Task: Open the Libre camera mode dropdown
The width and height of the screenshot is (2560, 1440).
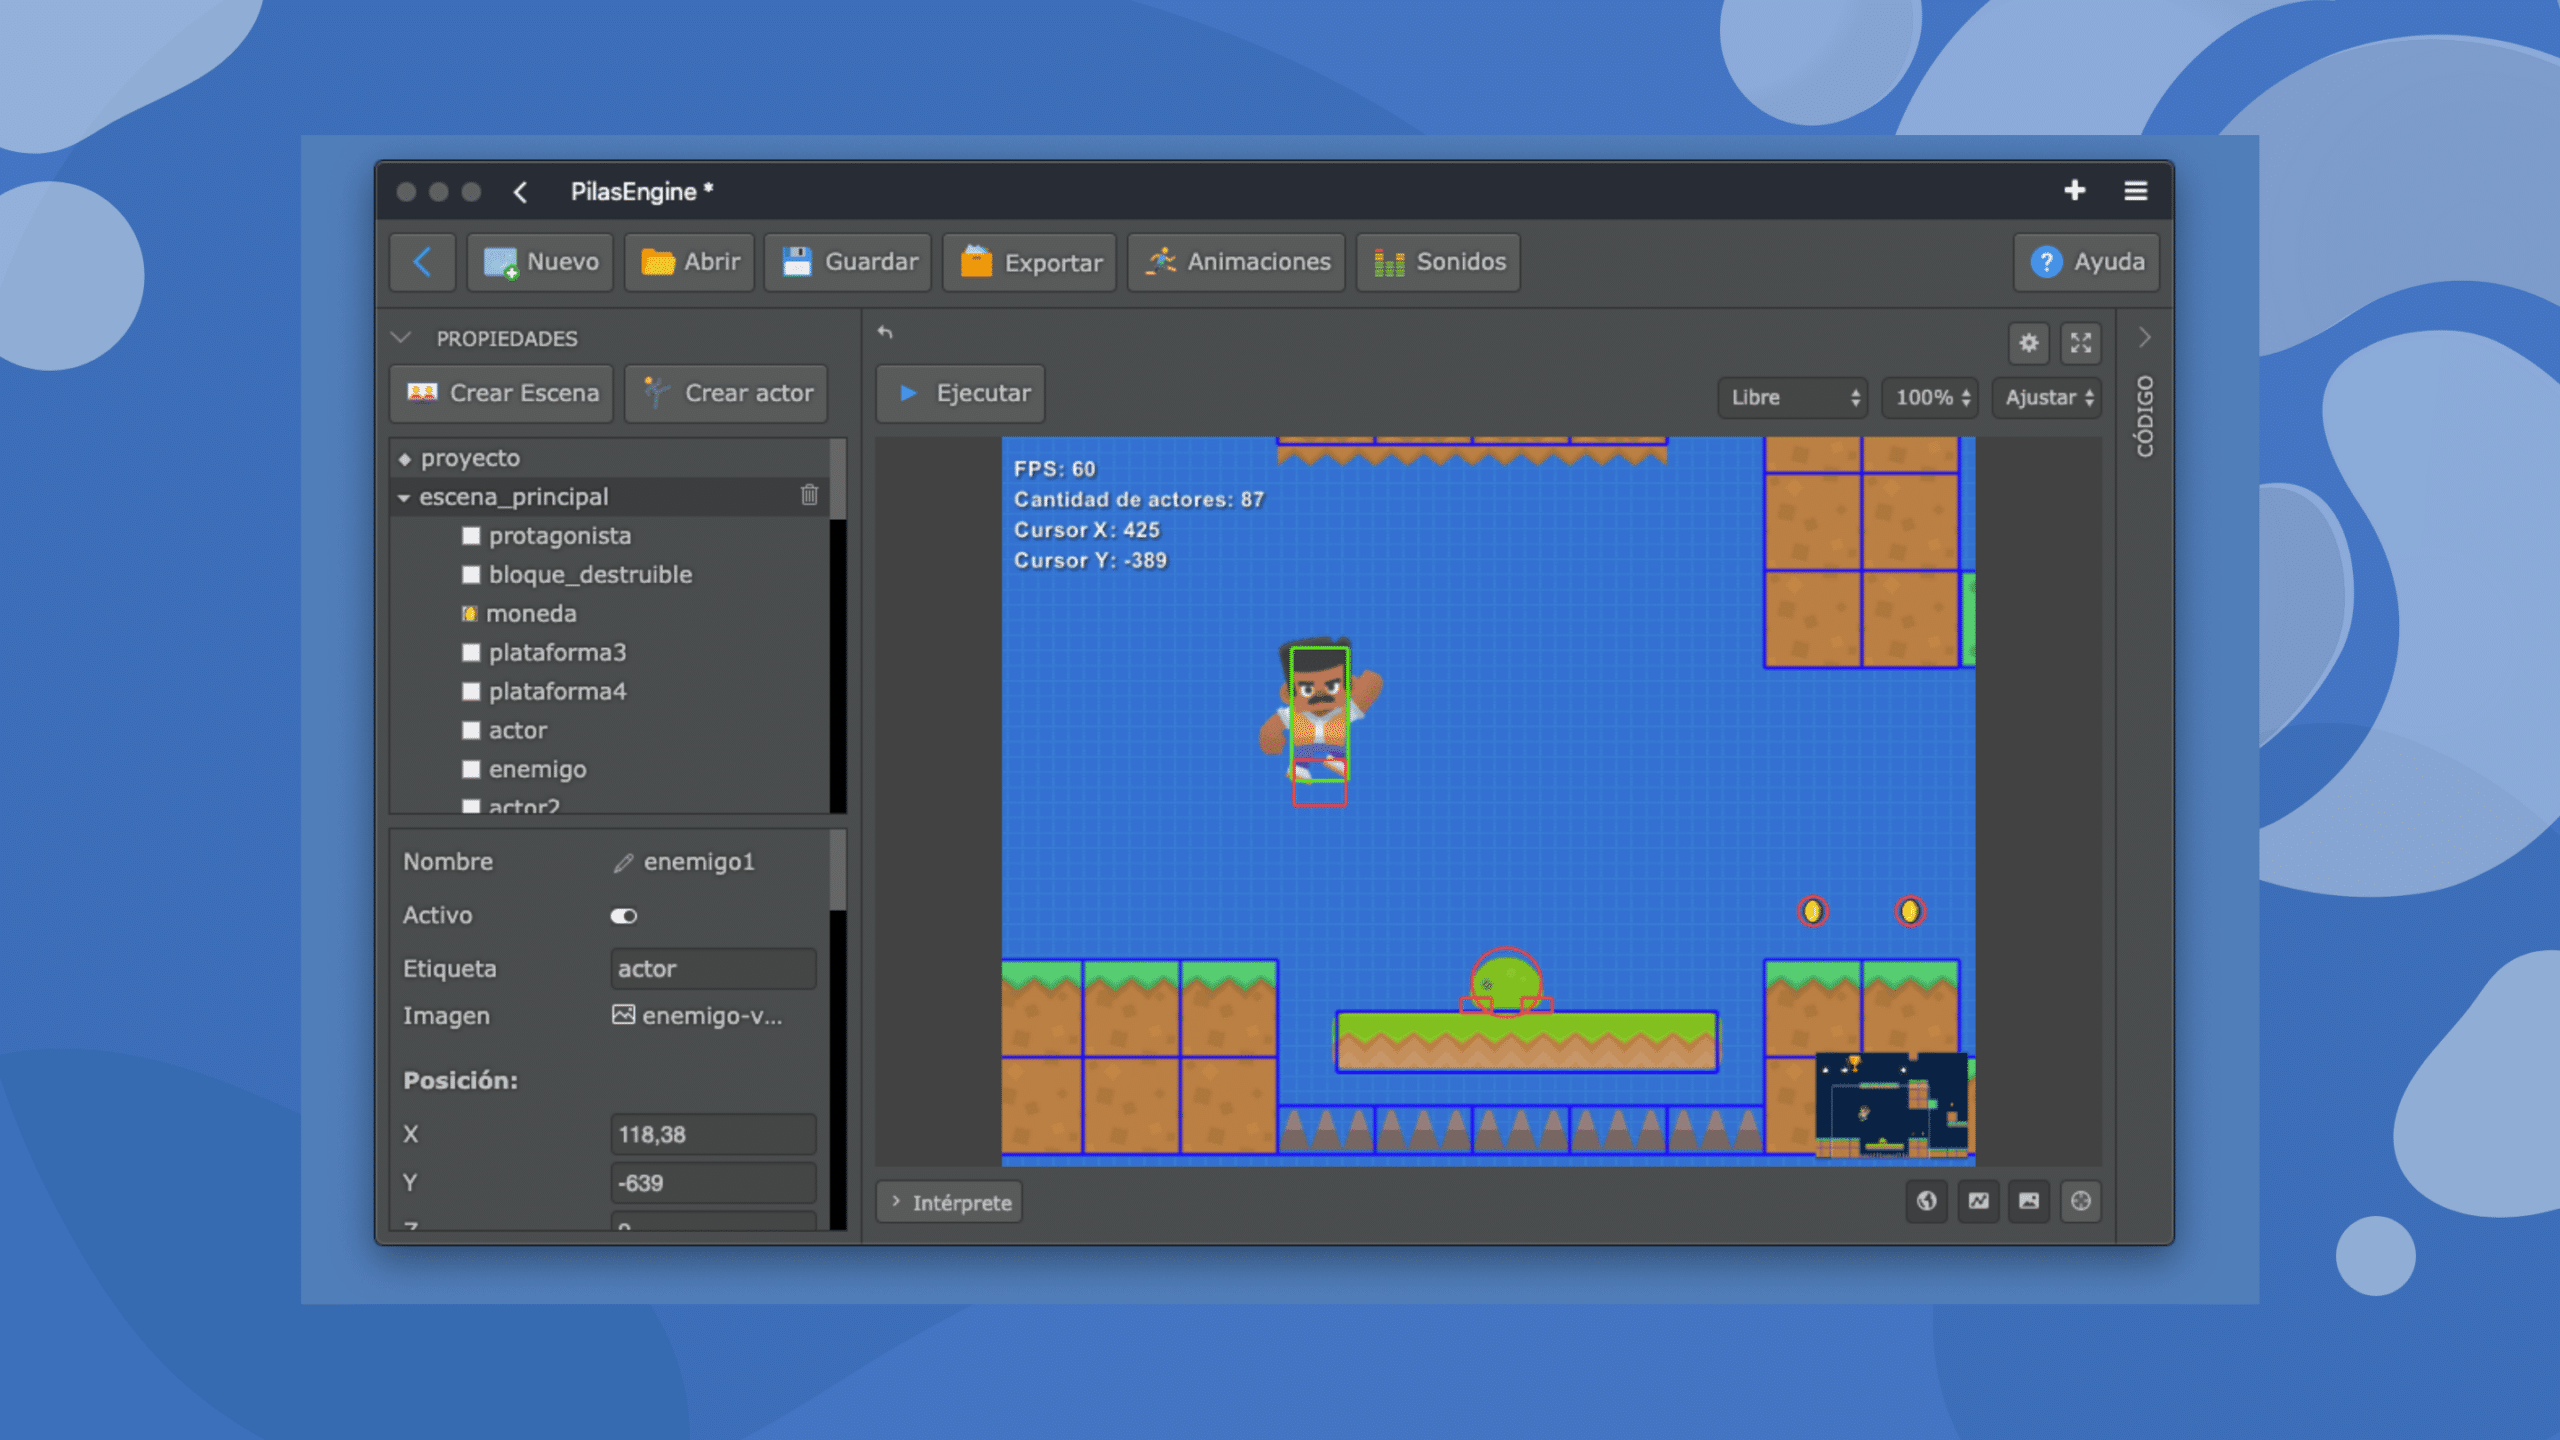Action: [1792, 397]
